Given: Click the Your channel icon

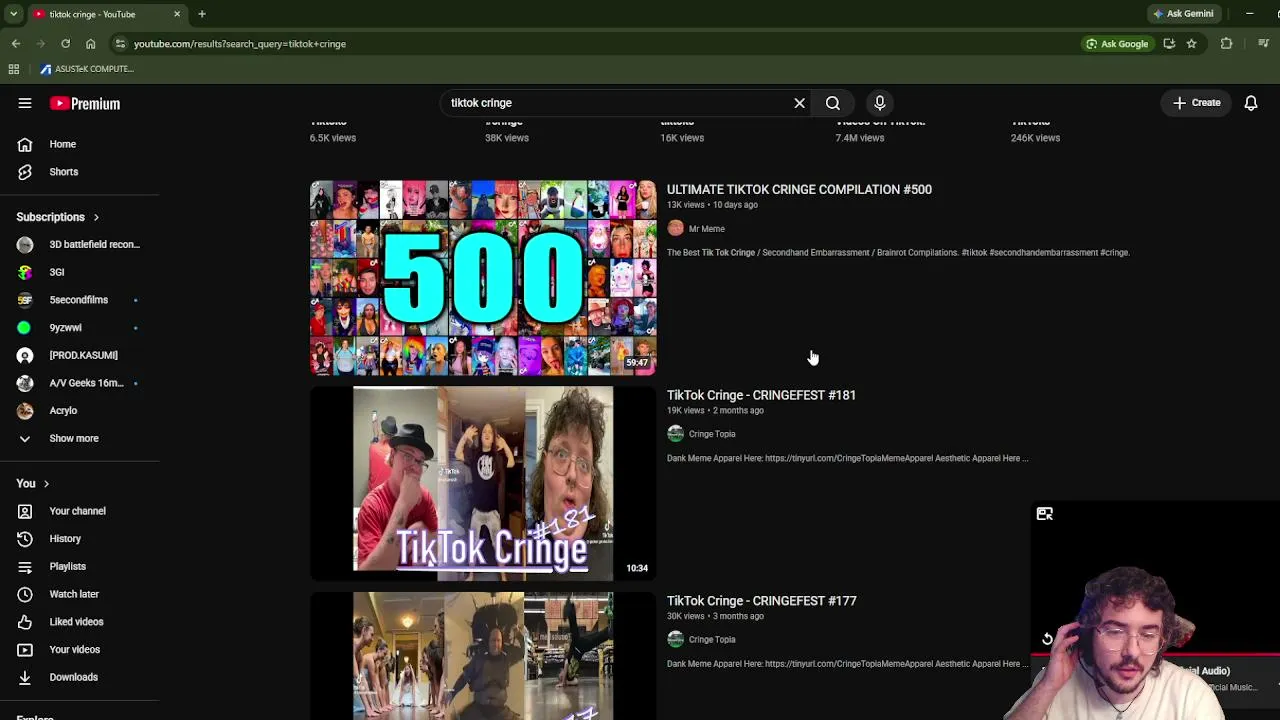Looking at the screenshot, I should tap(25, 511).
